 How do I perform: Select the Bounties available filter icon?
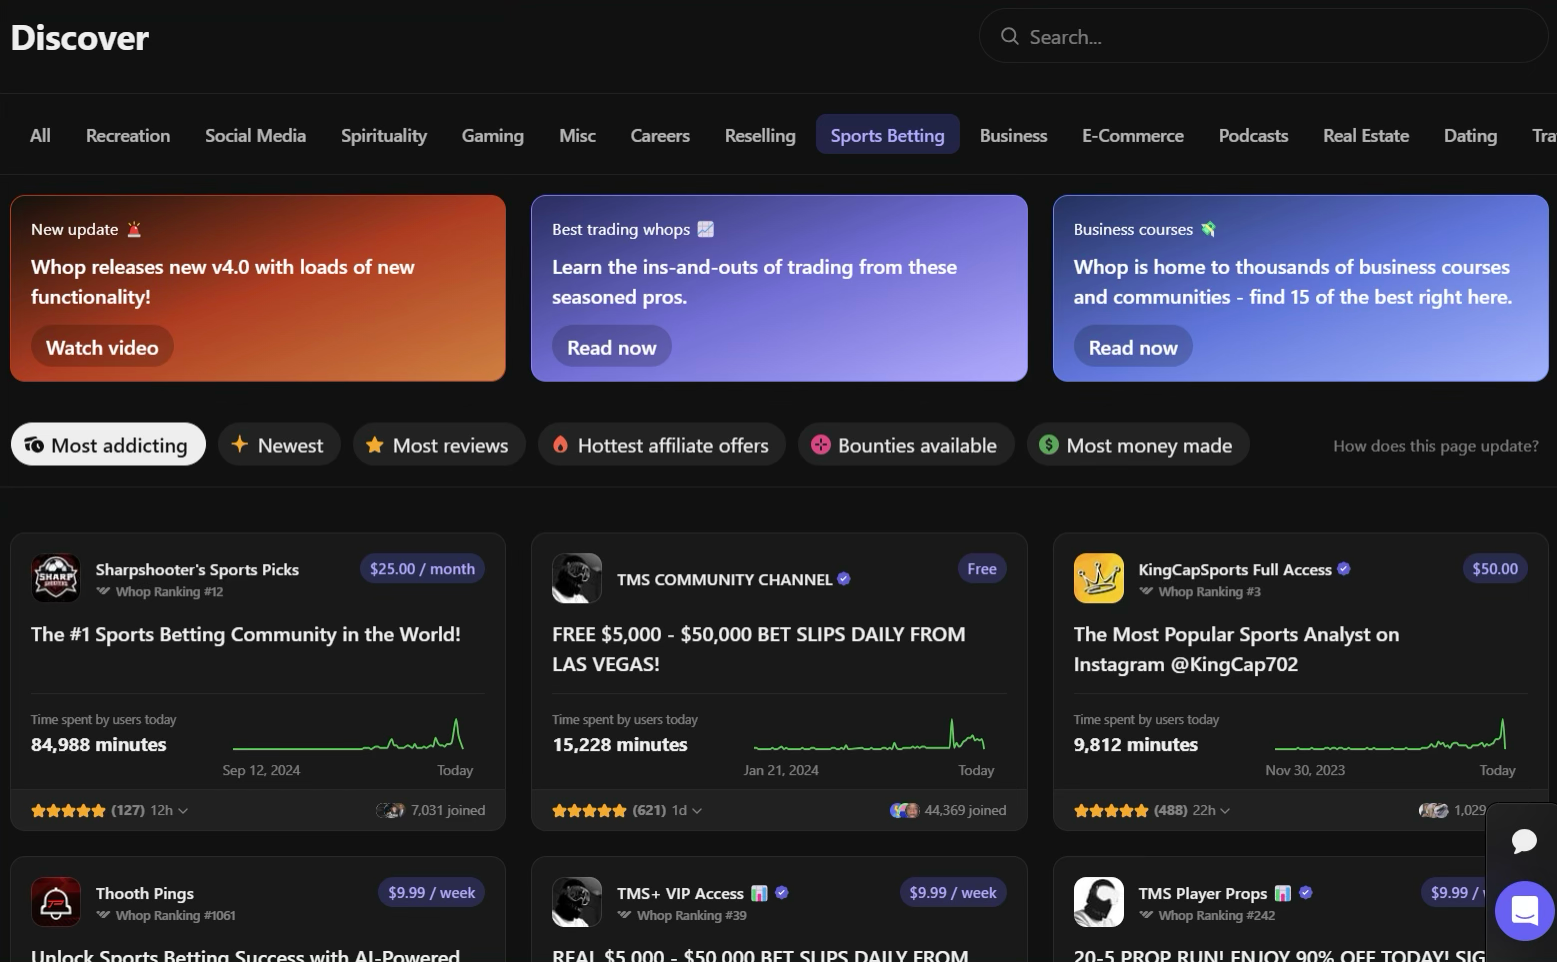[820, 444]
